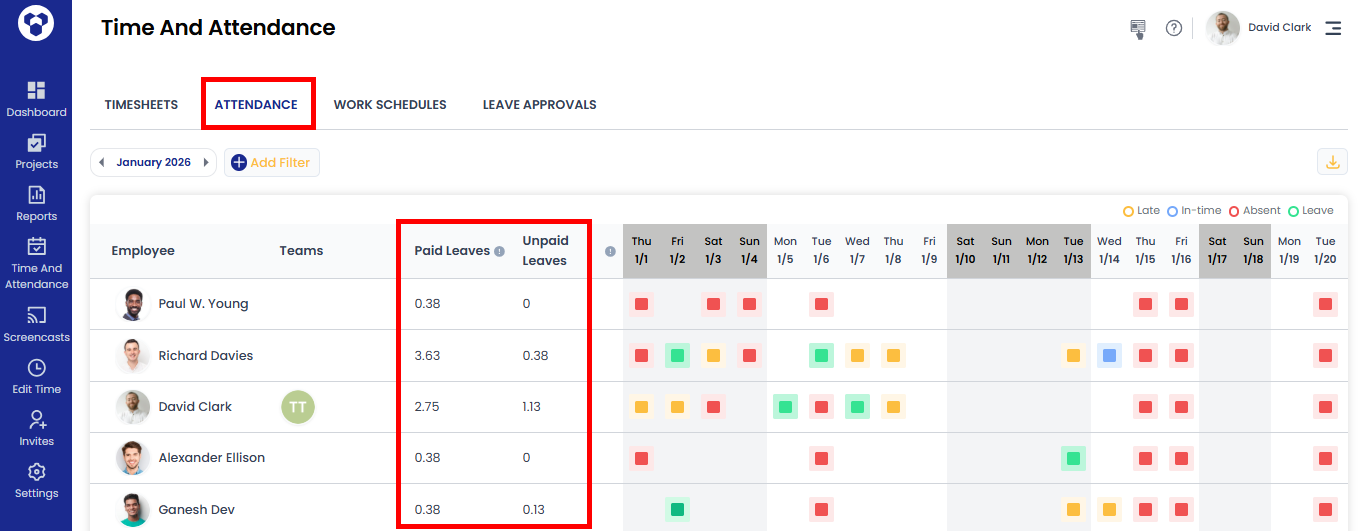Click the help question mark icon
This screenshot has width=1366, height=531.
[x=1174, y=28]
